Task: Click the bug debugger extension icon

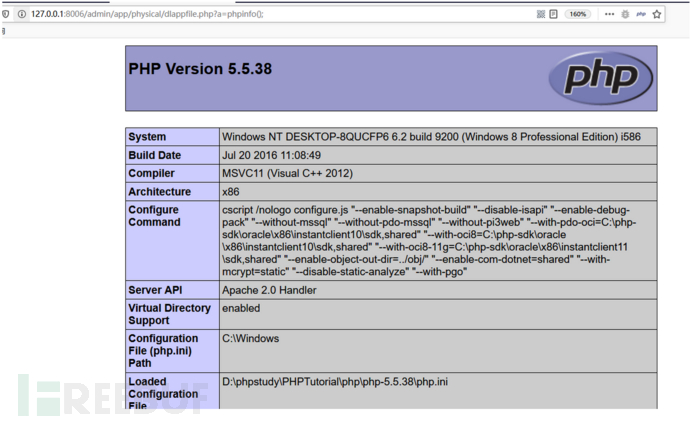Action: tap(625, 15)
